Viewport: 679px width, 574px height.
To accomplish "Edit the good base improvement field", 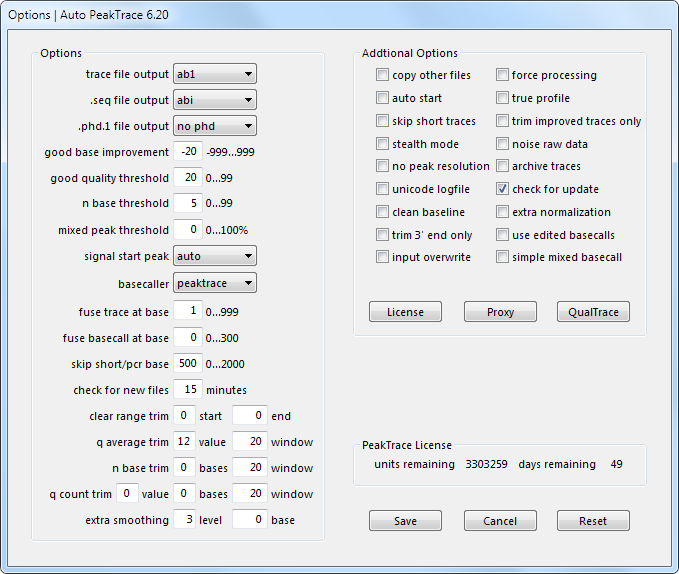I will 188,152.
